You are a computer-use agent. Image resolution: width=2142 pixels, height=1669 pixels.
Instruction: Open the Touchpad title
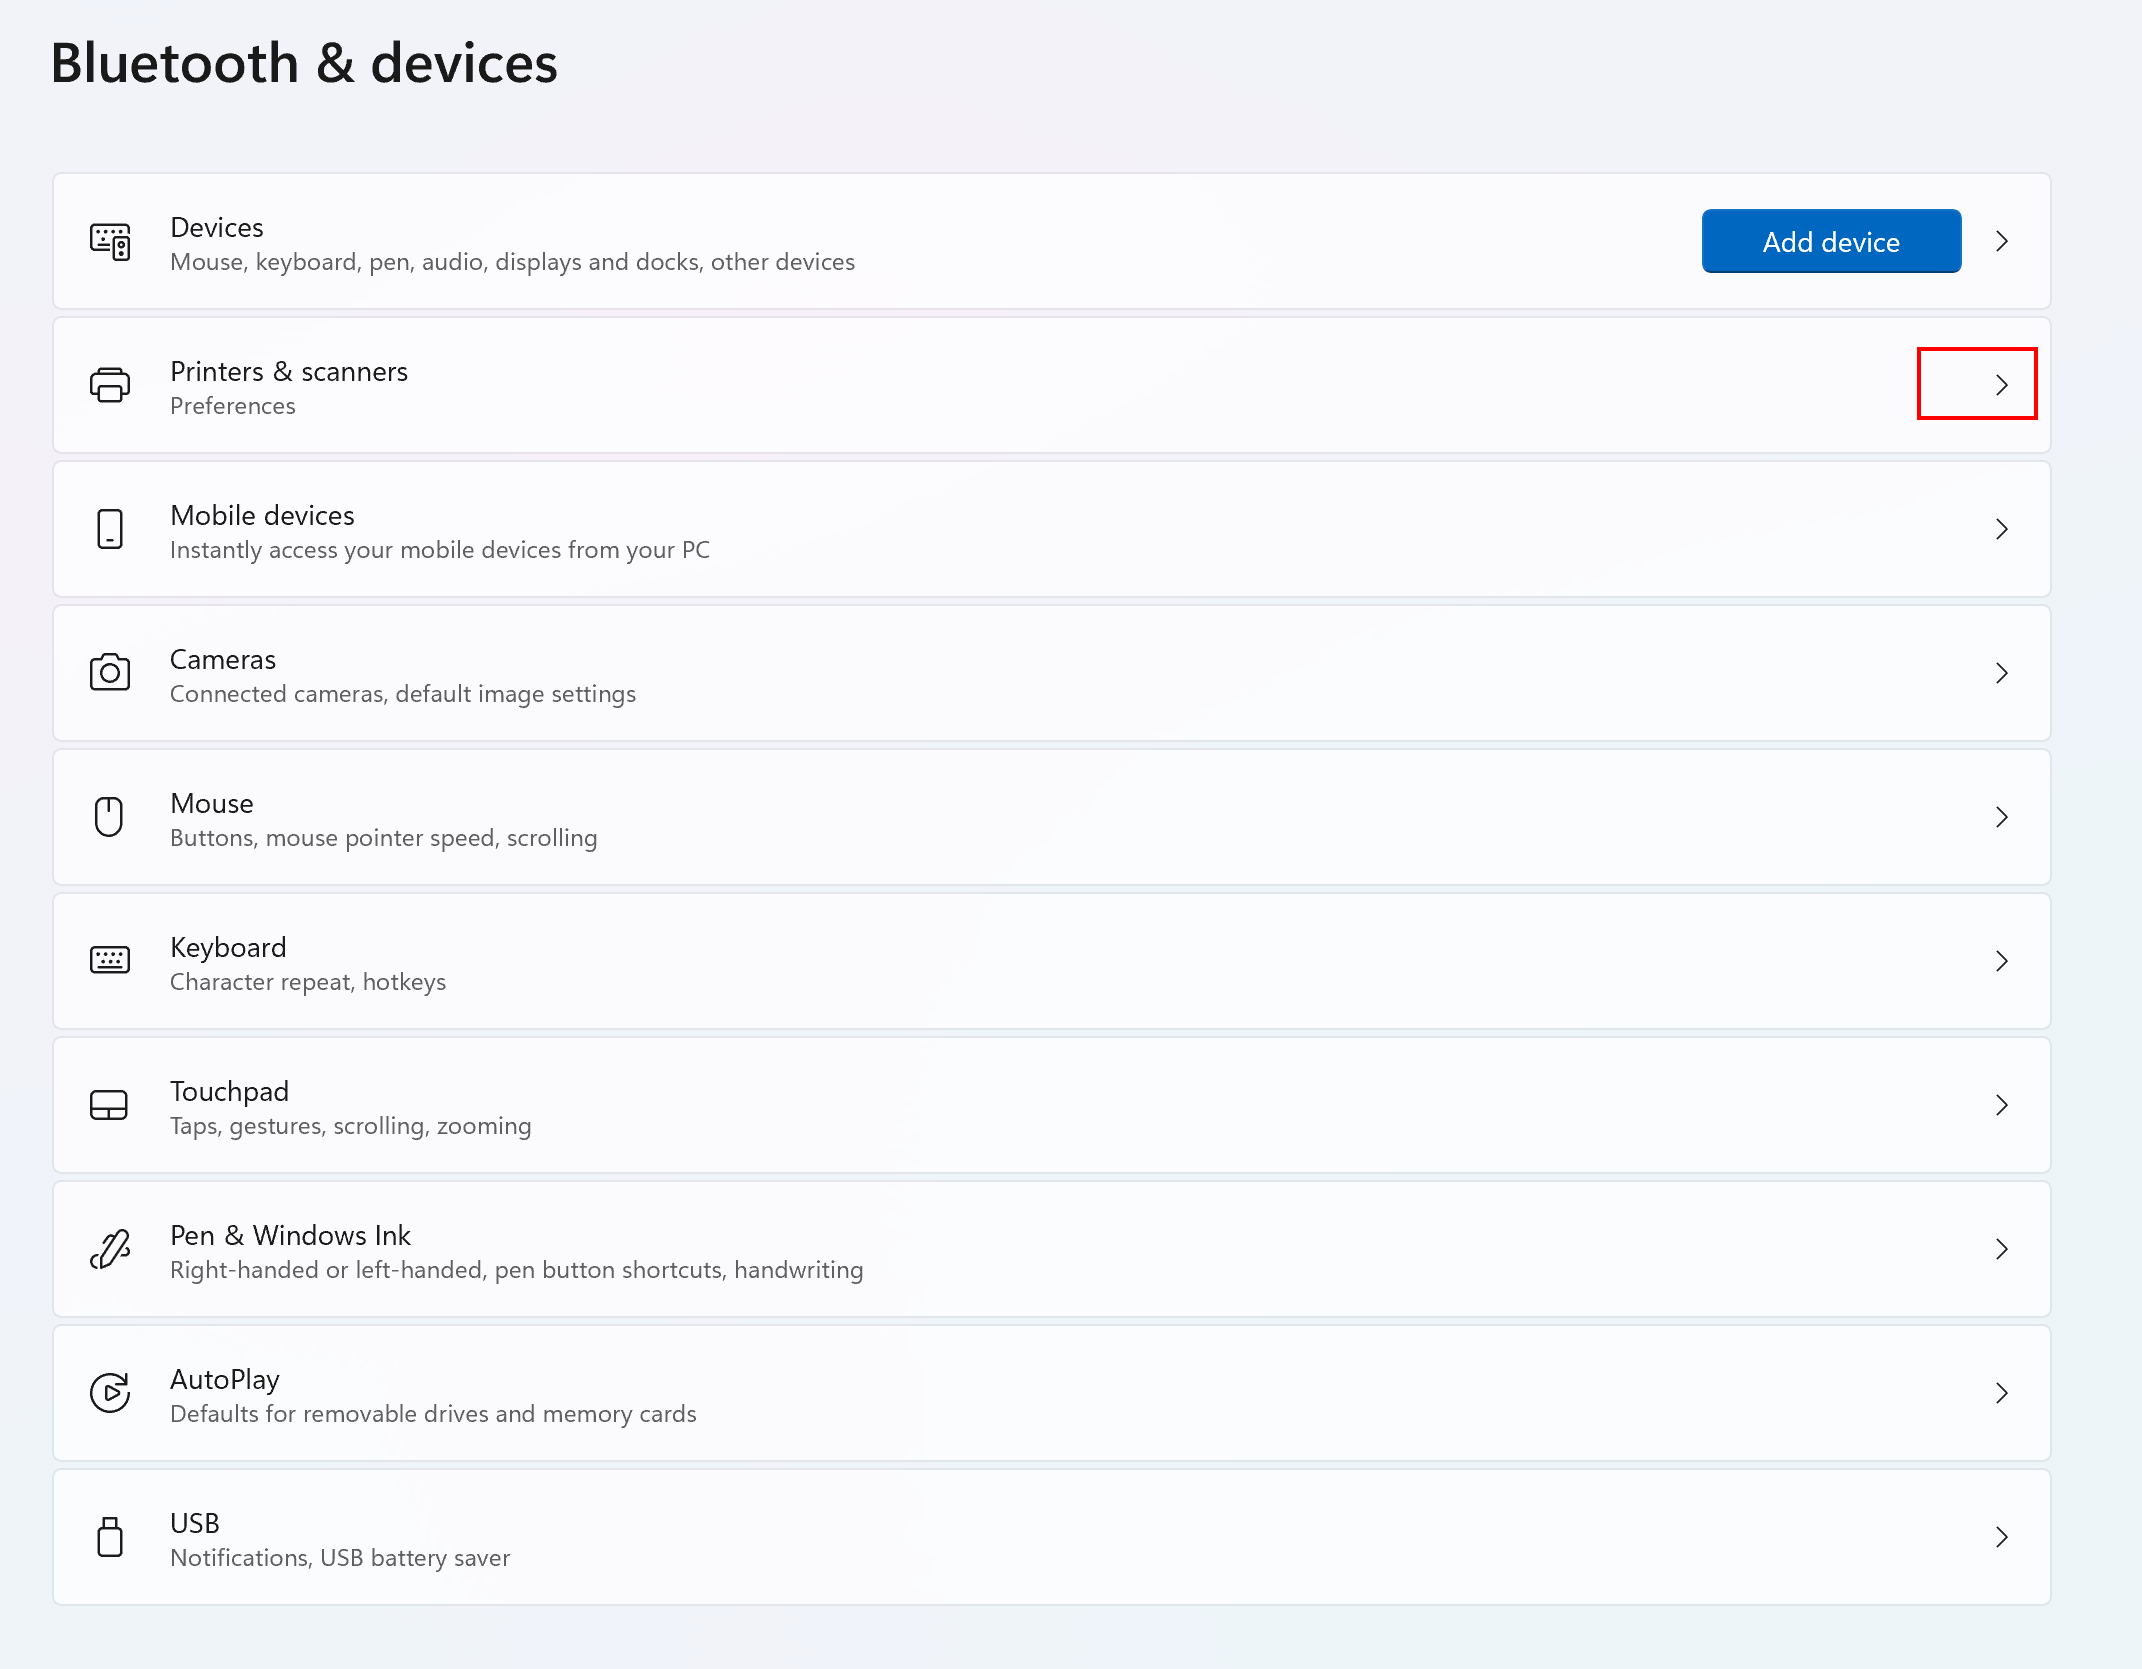pyautogui.click(x=229, y=1091)
